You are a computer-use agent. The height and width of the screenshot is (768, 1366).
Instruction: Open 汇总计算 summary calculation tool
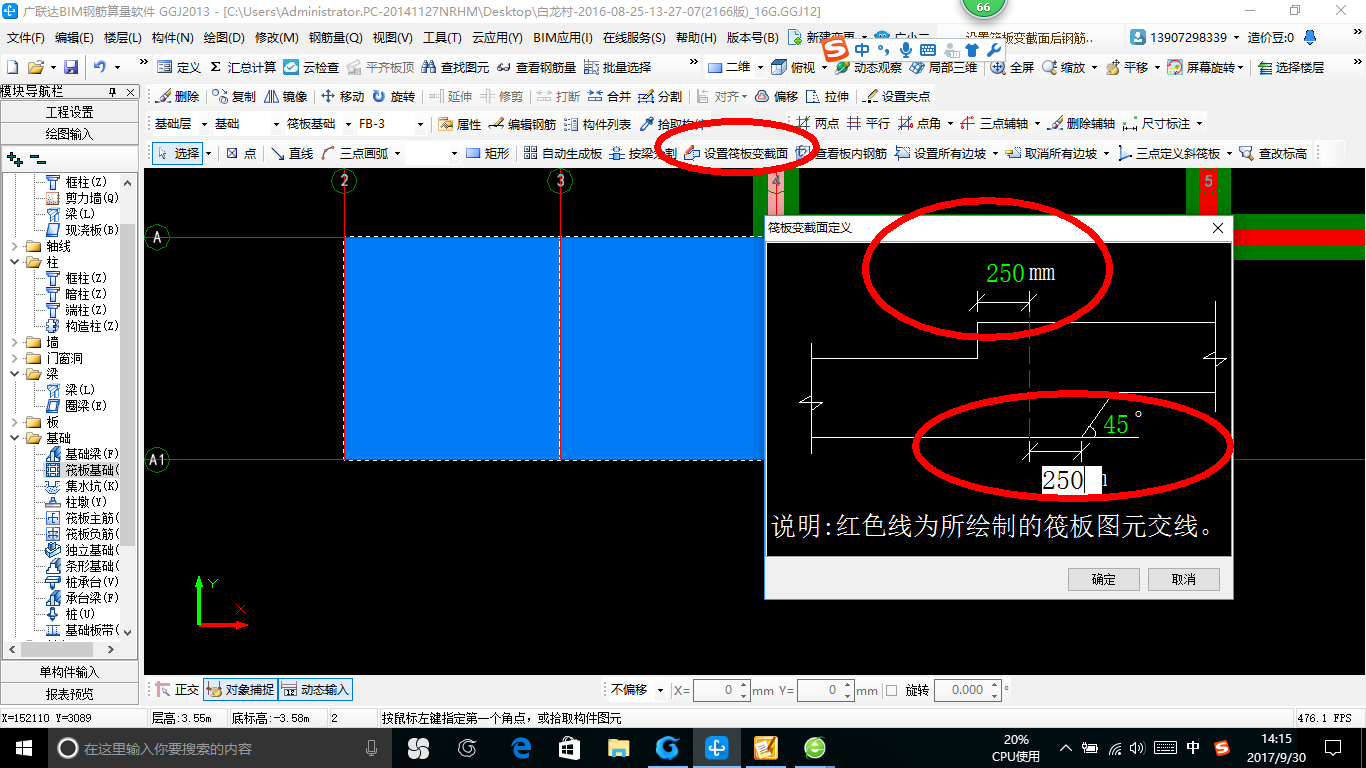(x=242, y=67)
